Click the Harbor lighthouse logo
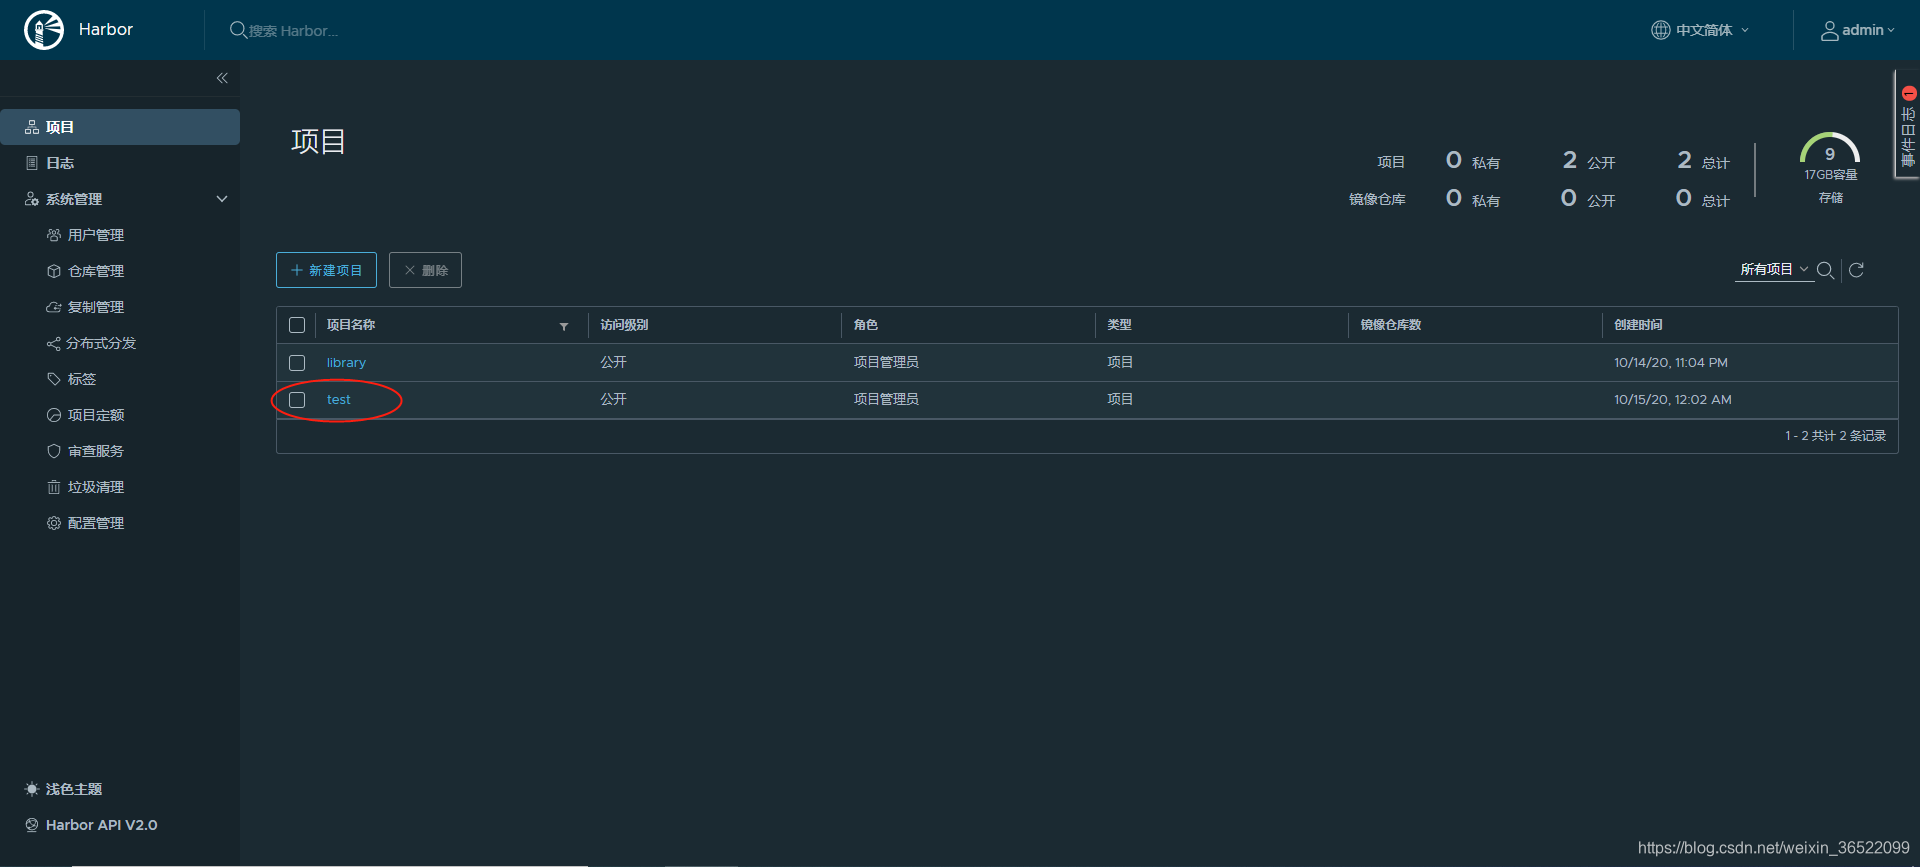The width and height of the screenshot is (1920, 867). [x=44, y=30]
